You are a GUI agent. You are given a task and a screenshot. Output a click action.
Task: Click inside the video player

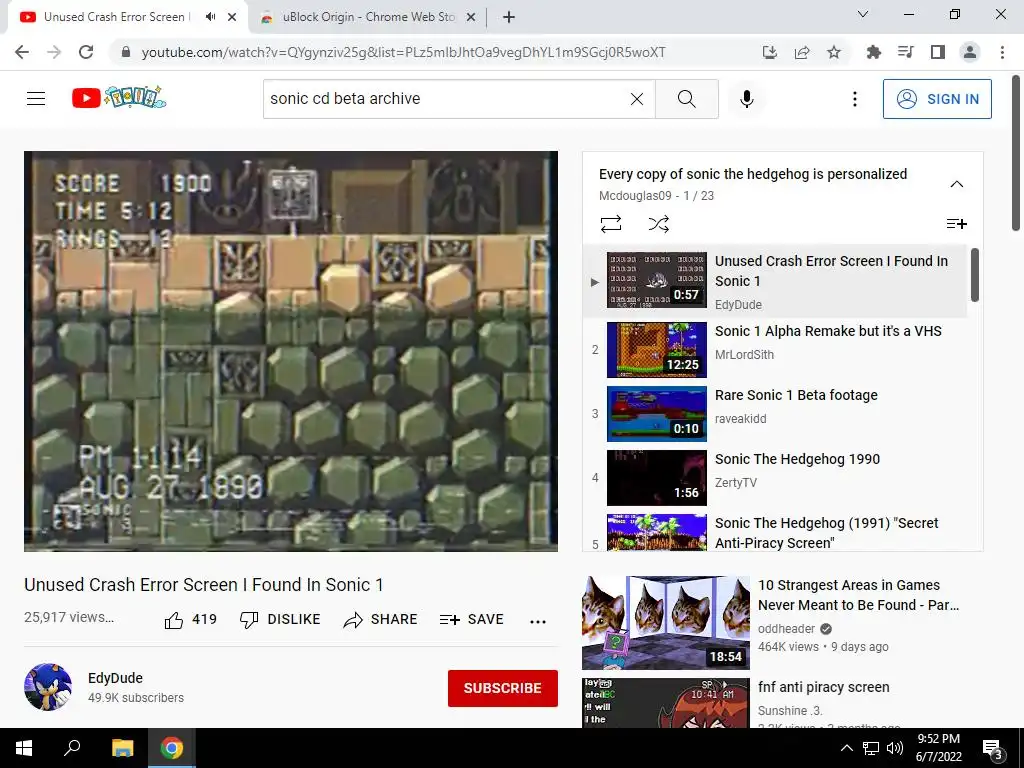pyautogui.click(x=291, y=351)
